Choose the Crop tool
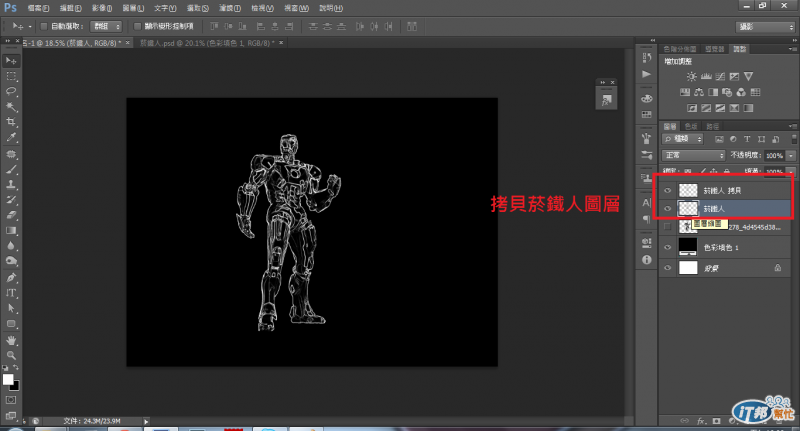 point(12,121)
